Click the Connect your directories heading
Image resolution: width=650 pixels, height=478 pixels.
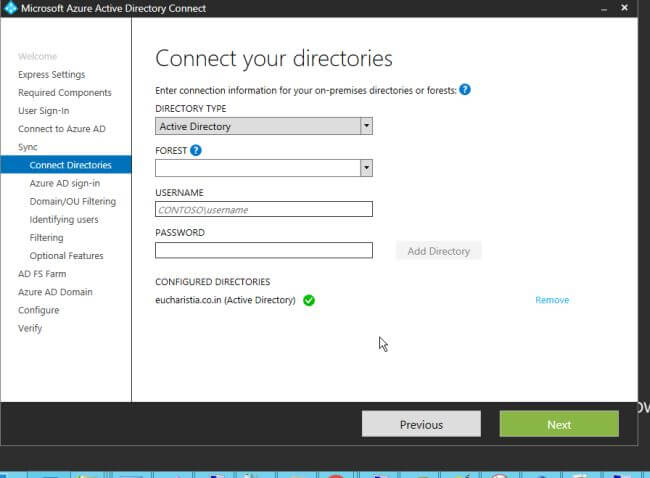tap(274, 58)
